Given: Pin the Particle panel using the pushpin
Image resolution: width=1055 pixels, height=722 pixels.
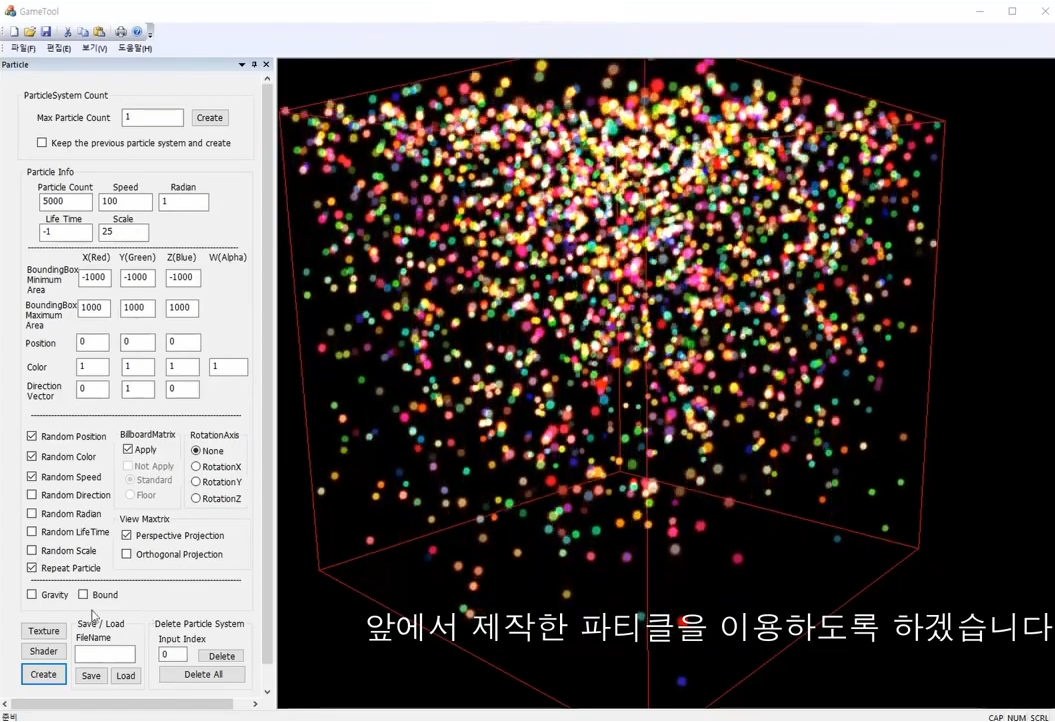Looking at the screenshot, I should 254,64.
